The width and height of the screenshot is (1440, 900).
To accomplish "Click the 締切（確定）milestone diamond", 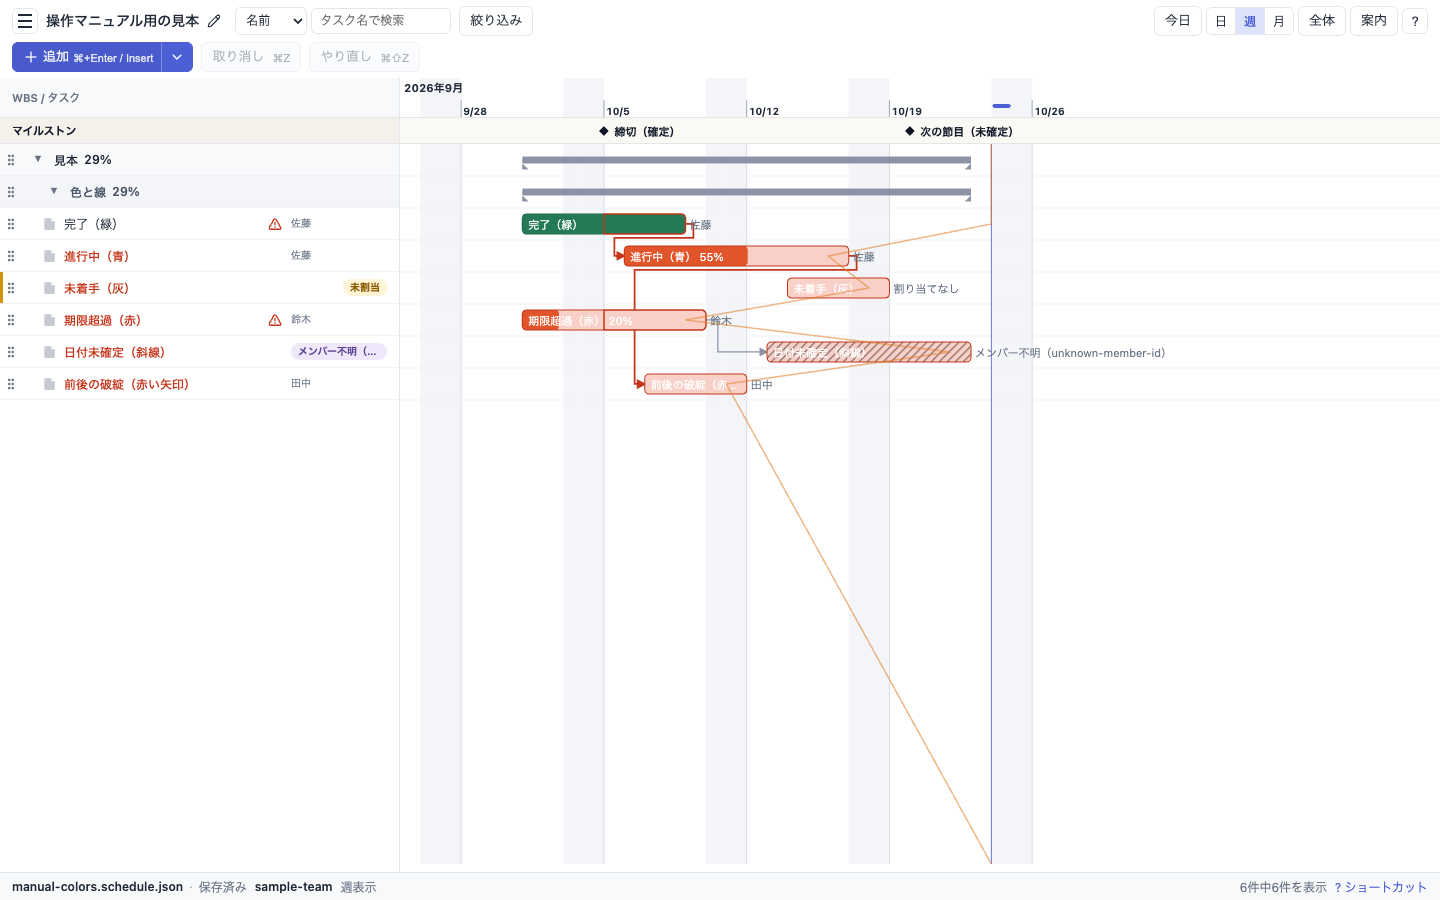I will [x=604, y=131].
